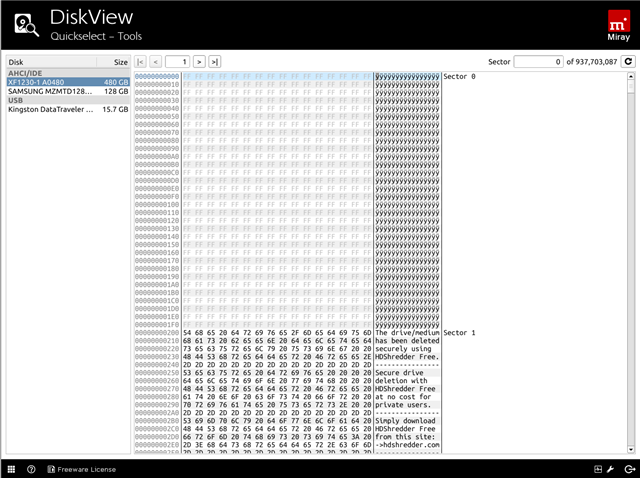Select Kingston DataTraveler USB disk
This screenshot has width=640, height=478.
pos(68,109)
